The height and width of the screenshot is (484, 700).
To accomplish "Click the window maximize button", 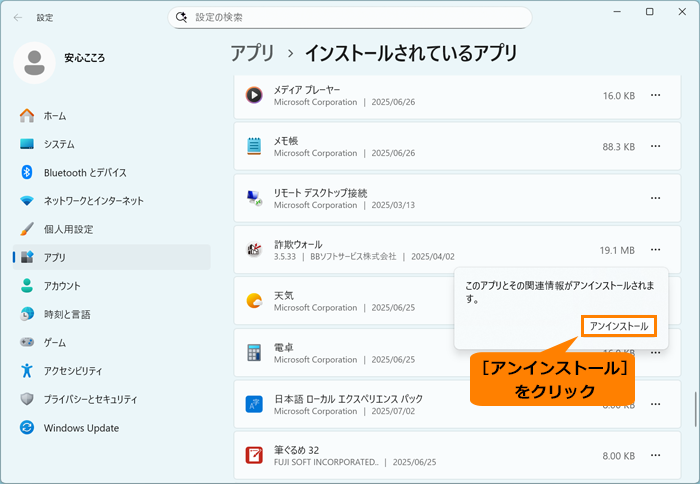I will 650,12.
